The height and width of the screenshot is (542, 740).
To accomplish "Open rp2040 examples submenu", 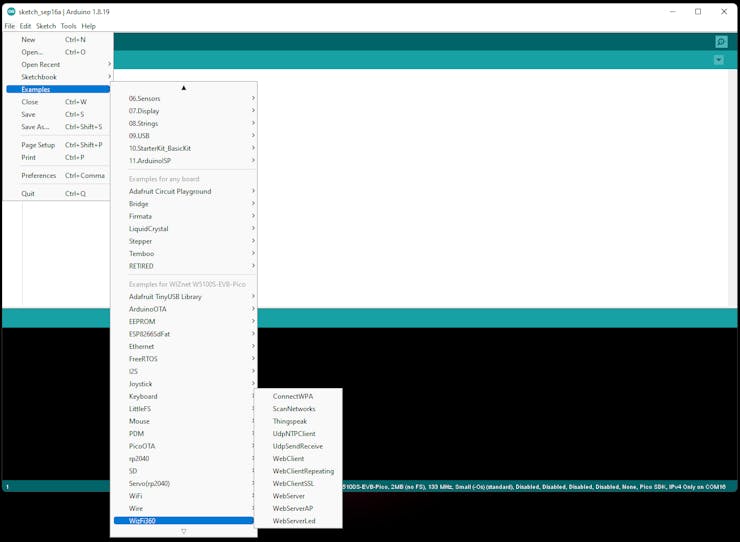I will tap(184, 458).
